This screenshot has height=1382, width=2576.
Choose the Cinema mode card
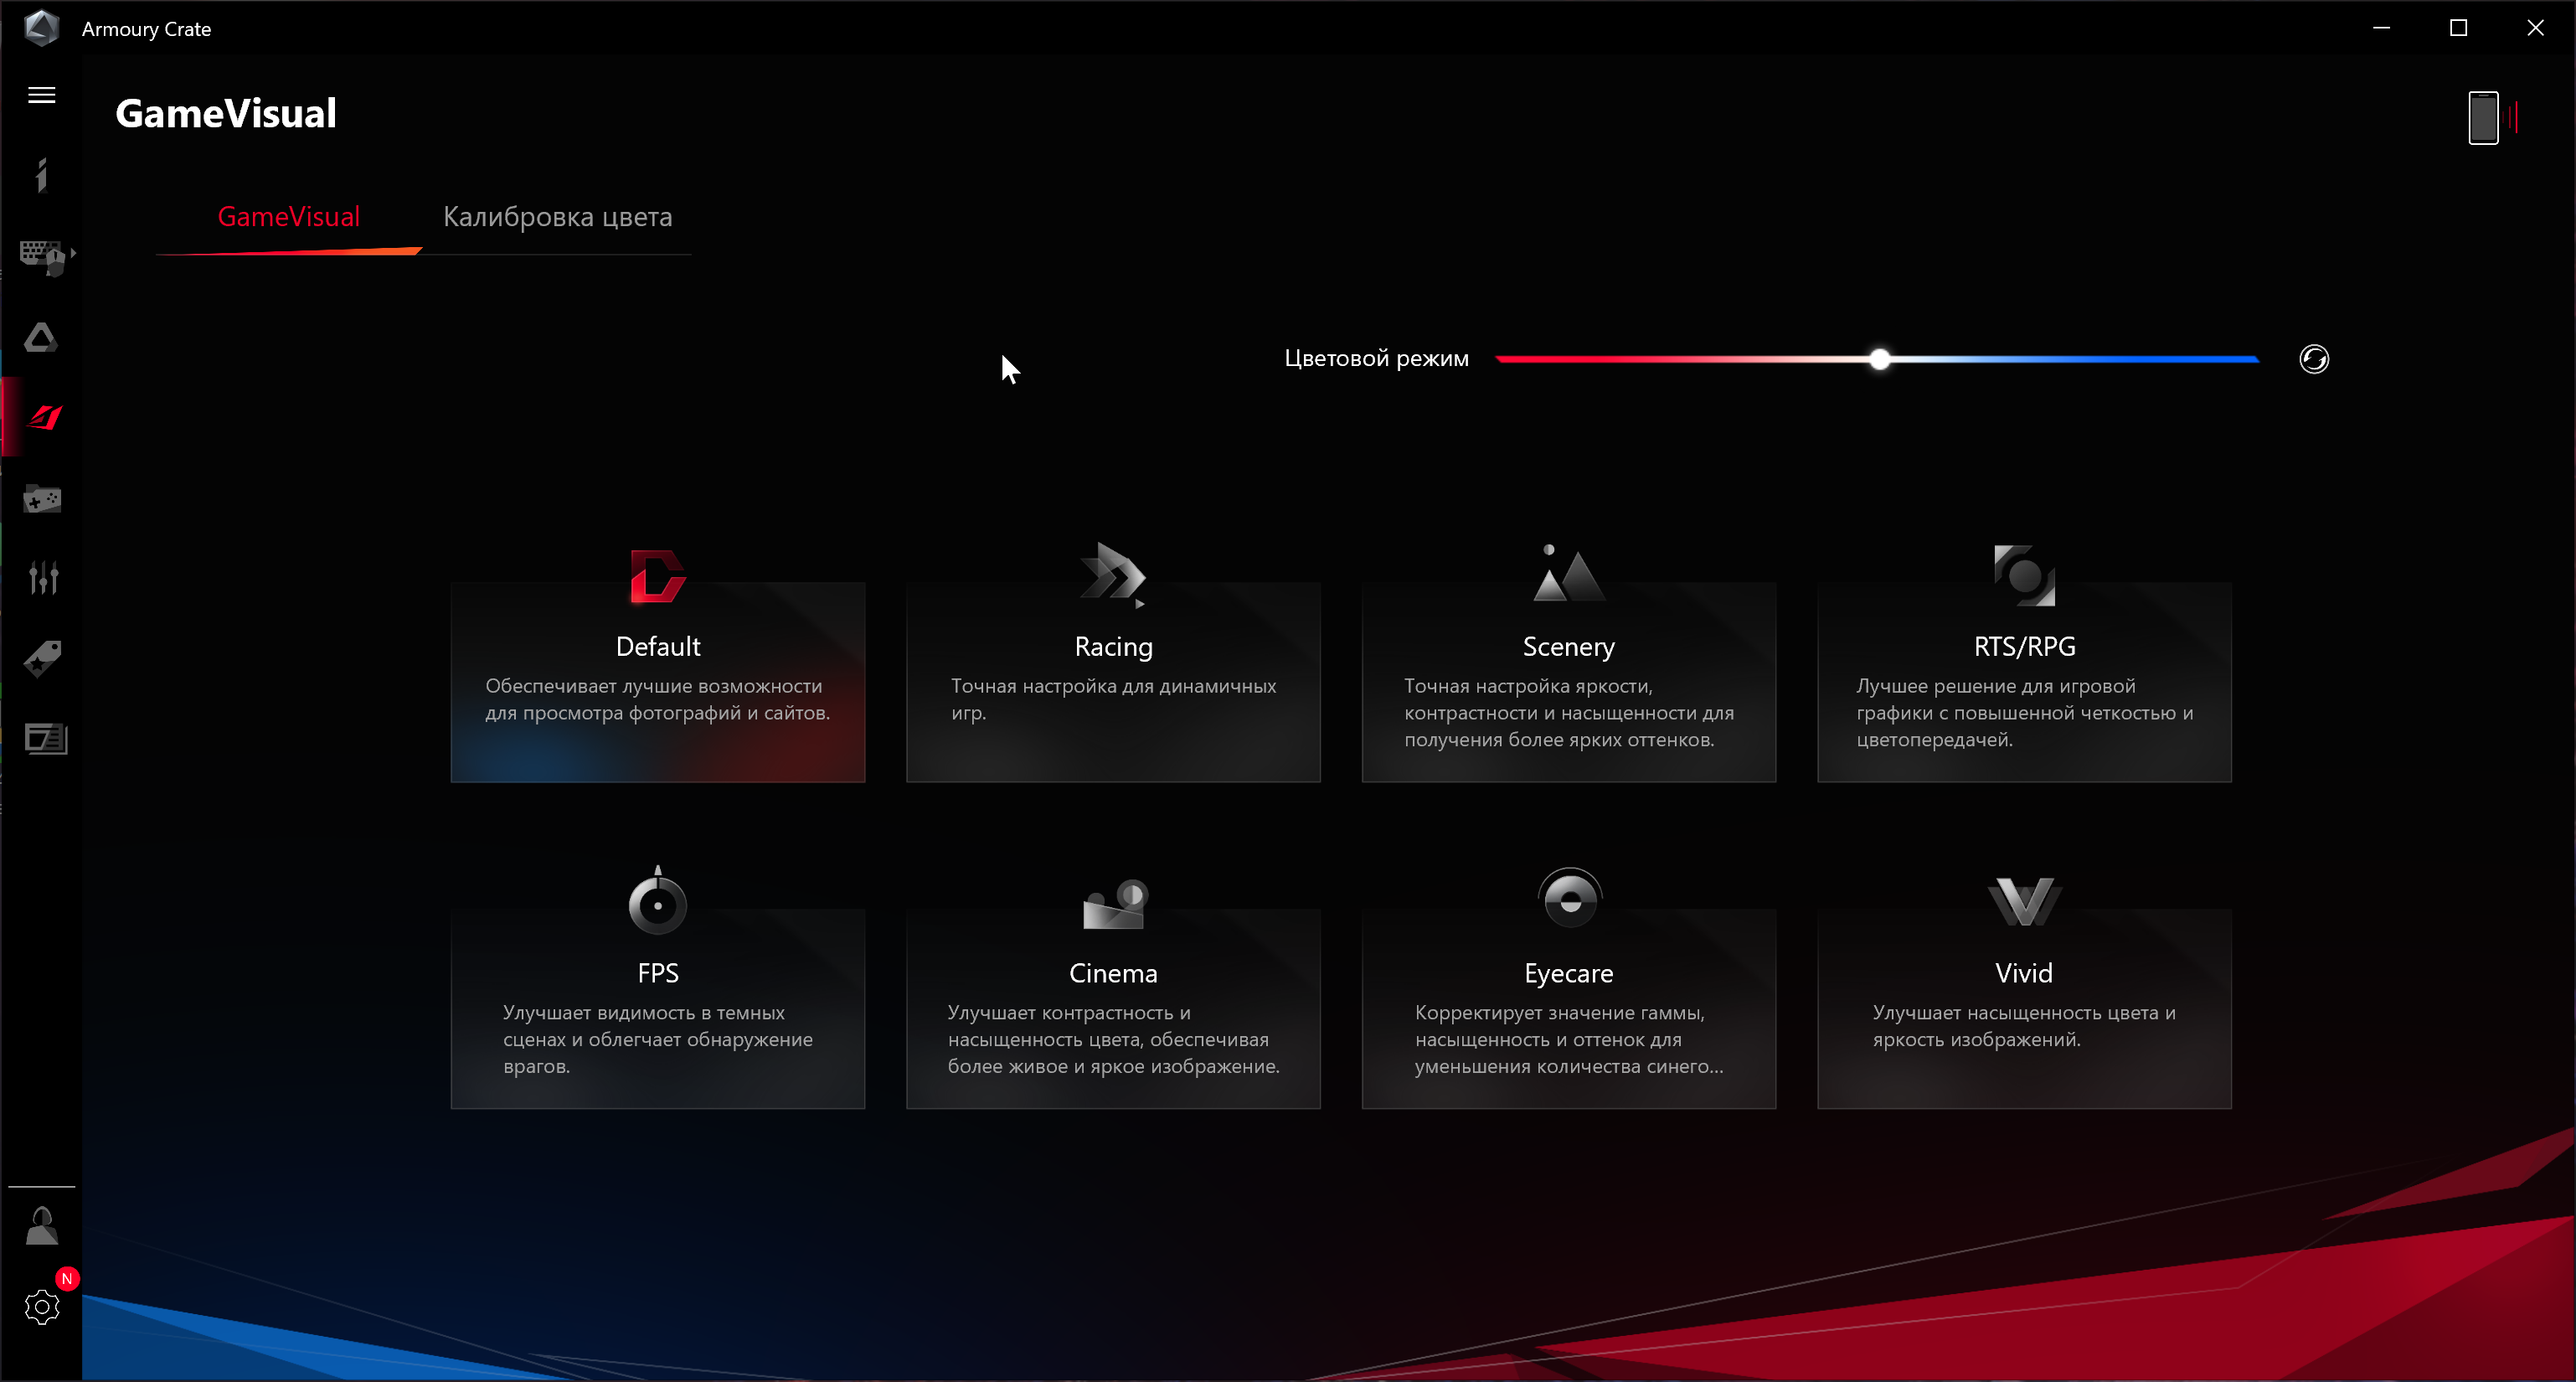click(1112, 1007)
